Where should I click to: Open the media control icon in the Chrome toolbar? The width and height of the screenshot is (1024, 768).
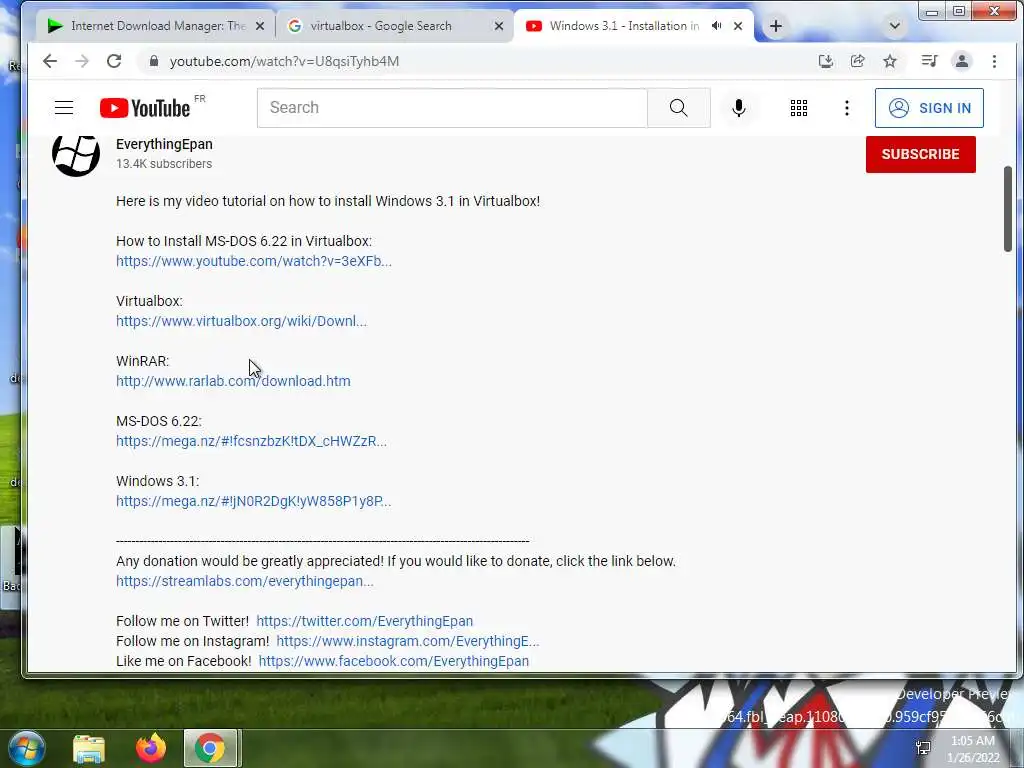pyautogui.click(x=929, y=61)
